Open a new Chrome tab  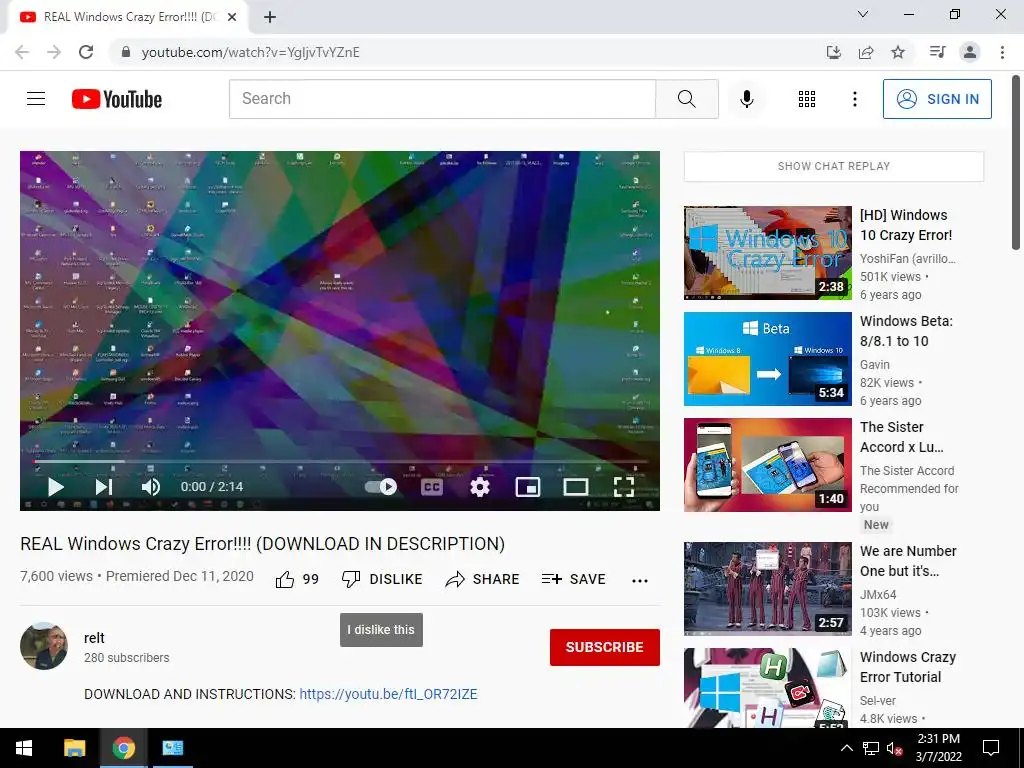[270, 18]
